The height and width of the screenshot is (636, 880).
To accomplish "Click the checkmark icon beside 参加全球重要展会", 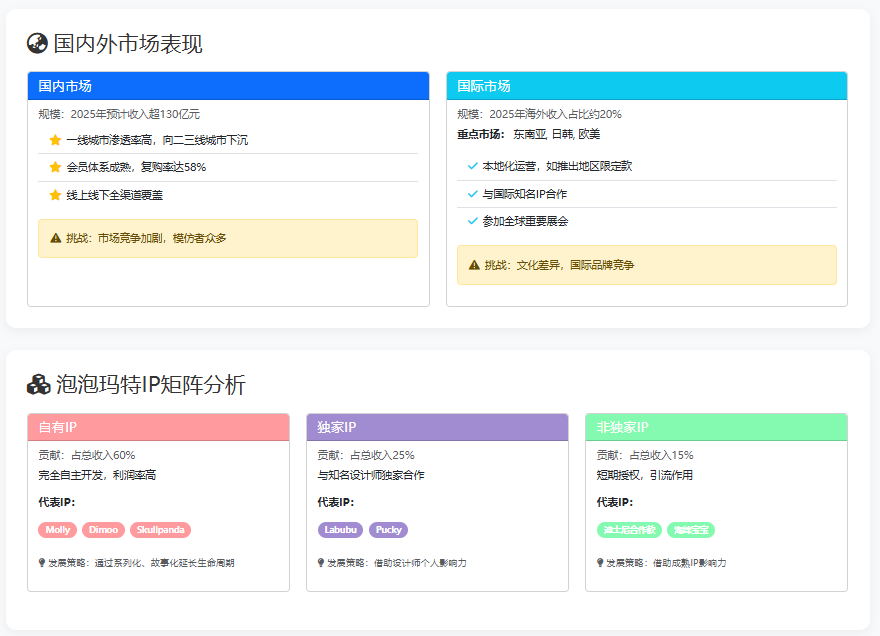I will click(x=473, y=221).
